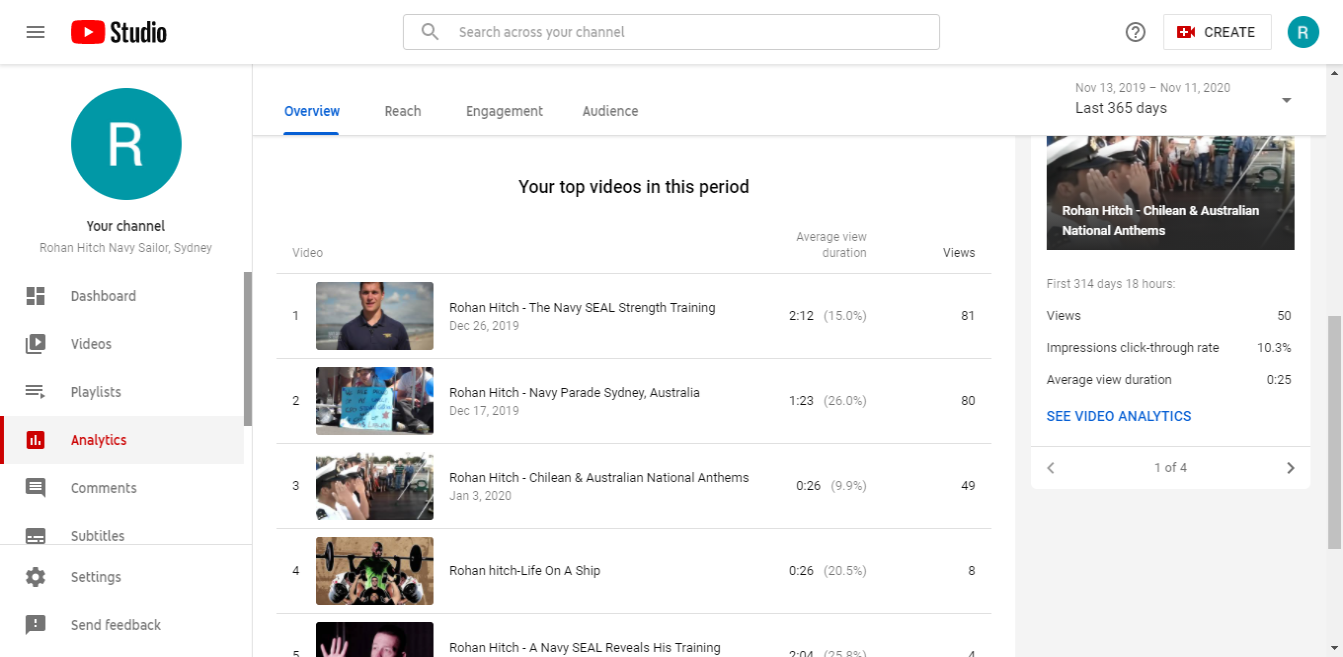Go to previous card with left chevron
1343x657 pixels.
1051,468
